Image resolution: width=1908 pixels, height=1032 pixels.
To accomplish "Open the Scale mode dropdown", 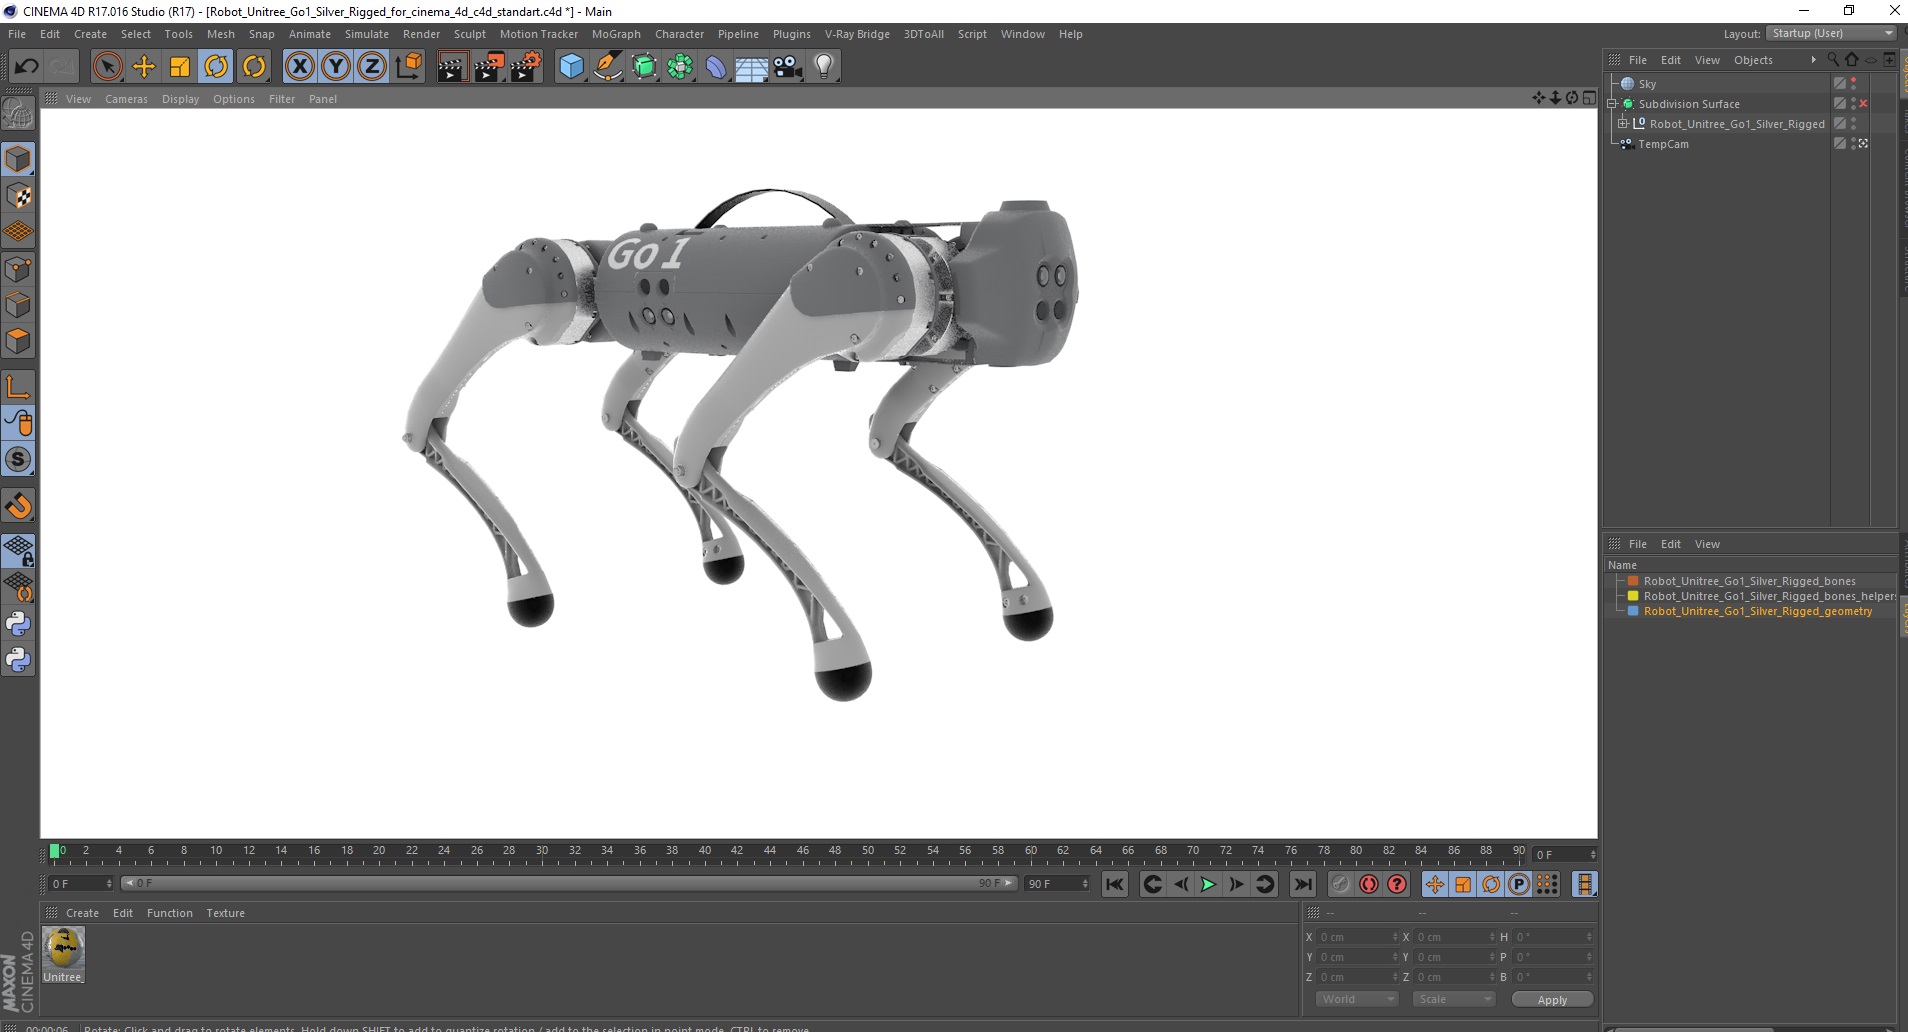I will [1453, 999].
